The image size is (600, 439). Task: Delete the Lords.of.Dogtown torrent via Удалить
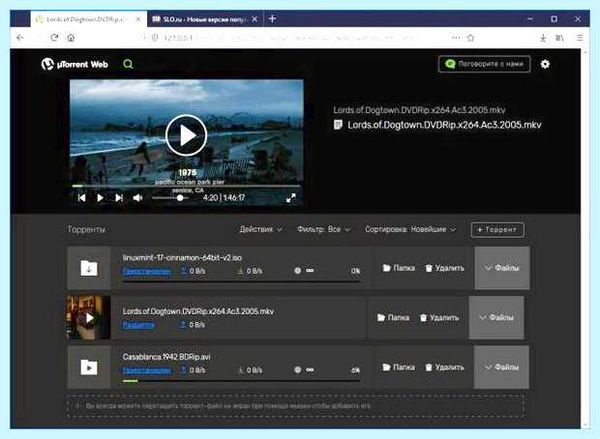pyautogui.click(x=439, y=318)
